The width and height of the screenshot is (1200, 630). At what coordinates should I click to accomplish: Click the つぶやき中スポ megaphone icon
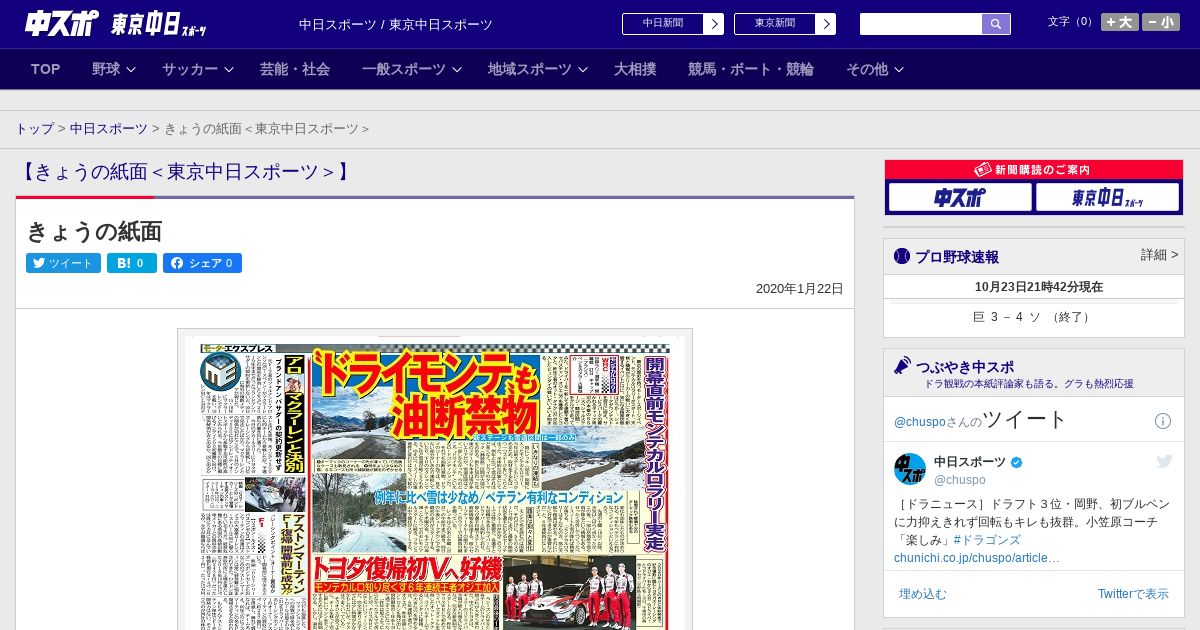(x=902, y=365)
